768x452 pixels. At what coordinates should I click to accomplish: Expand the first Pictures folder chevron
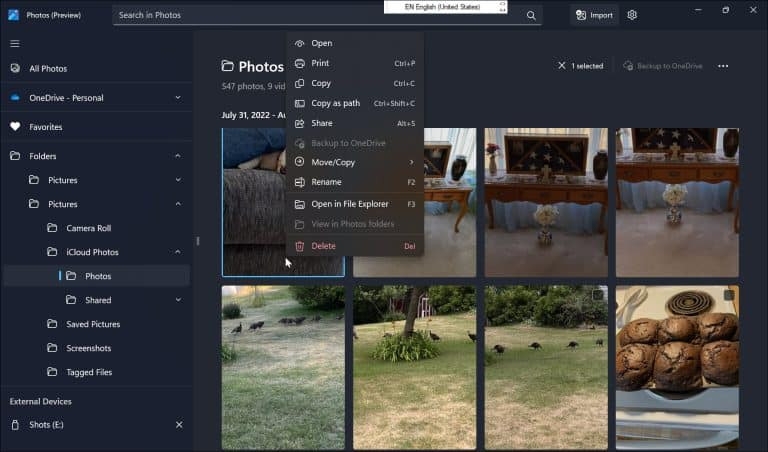coord(178,180)
